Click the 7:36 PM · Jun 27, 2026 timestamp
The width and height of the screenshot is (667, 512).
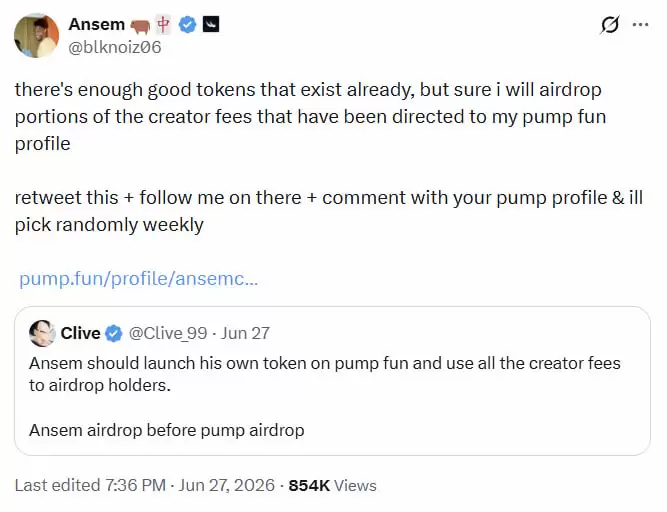coord(190,485)
